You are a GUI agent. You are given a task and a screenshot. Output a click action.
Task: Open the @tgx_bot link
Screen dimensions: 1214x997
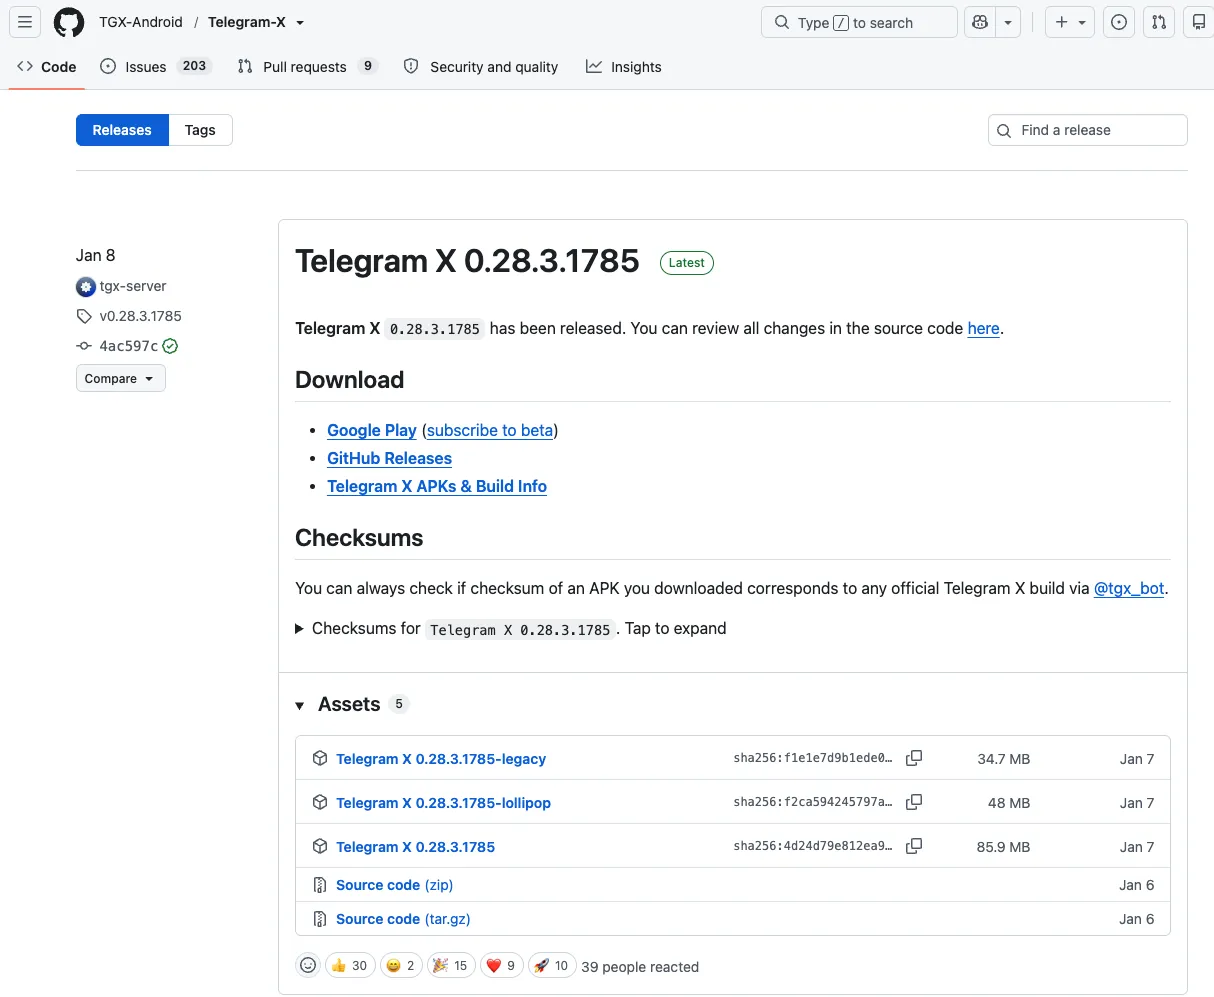point(1129,588)
